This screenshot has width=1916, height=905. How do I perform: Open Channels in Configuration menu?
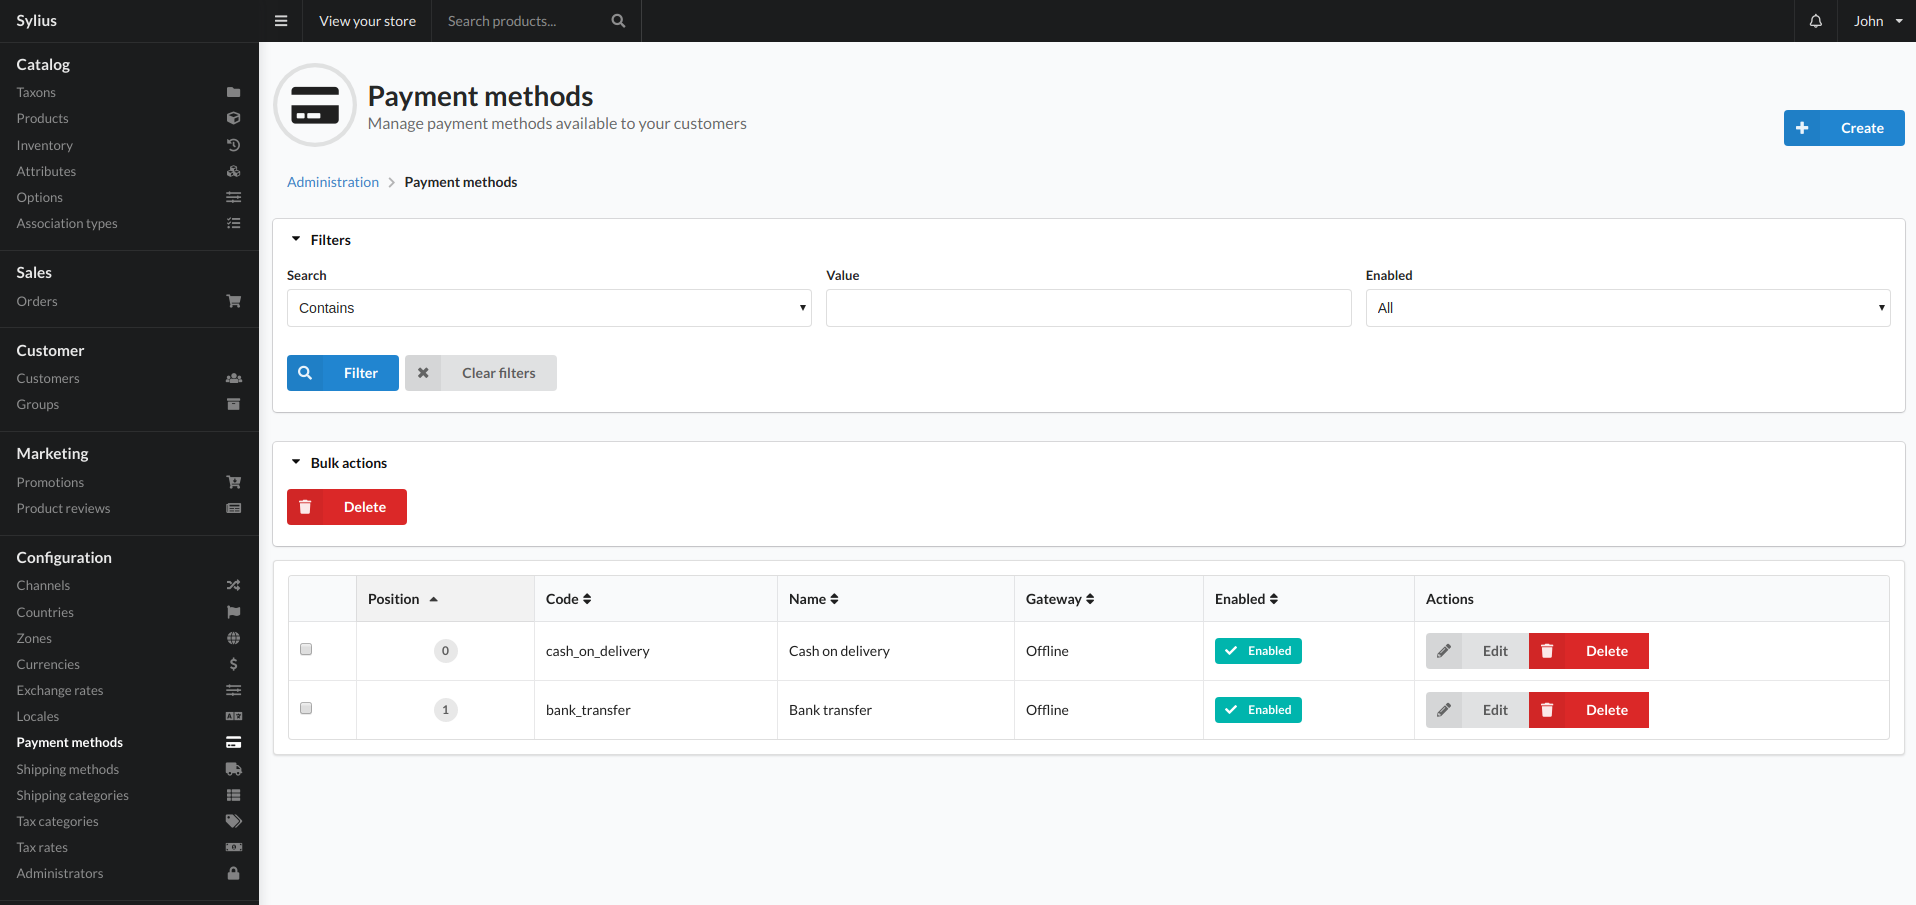click(129, 585)
